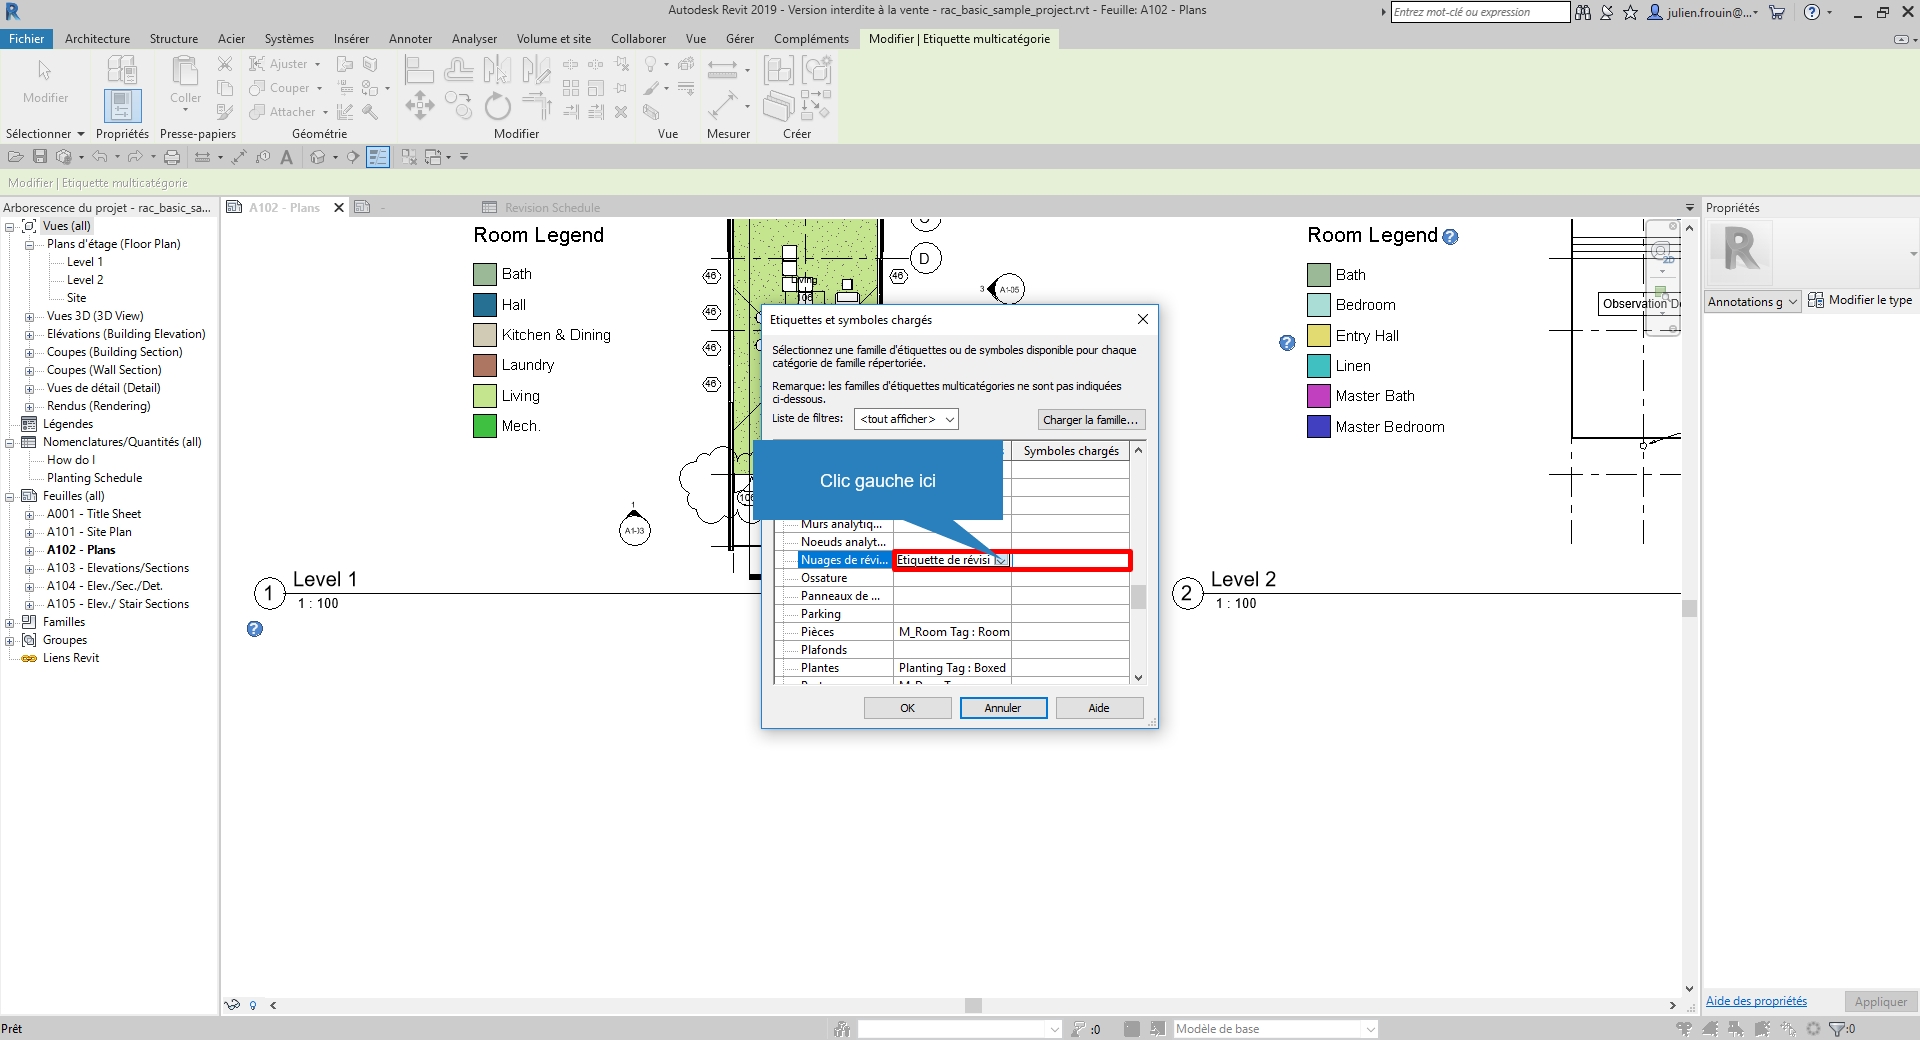Click the Print icon in quick access toolbar
This screenshot has width=1920, height=1040.
click(172, 157)
